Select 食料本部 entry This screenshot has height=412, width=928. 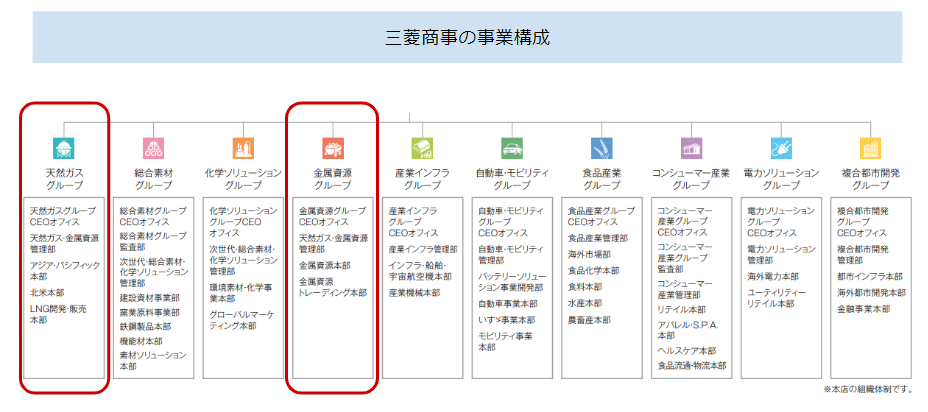pyautogui.click(x=585, y=287)
